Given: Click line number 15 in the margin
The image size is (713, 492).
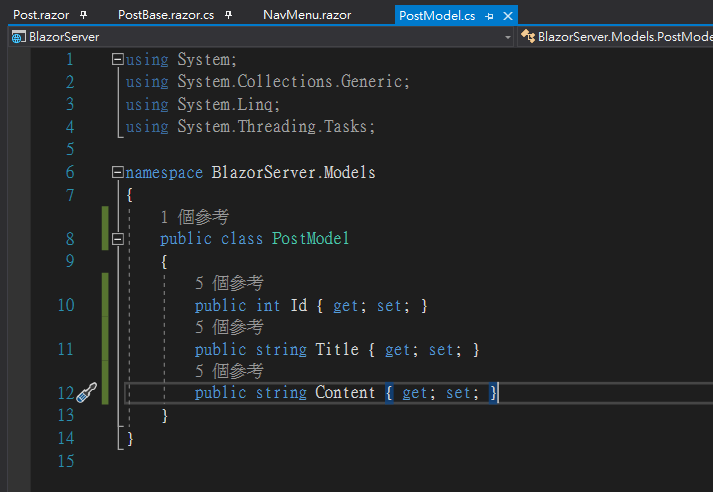Looking at the screenshot, I should [x=66, y=461].
